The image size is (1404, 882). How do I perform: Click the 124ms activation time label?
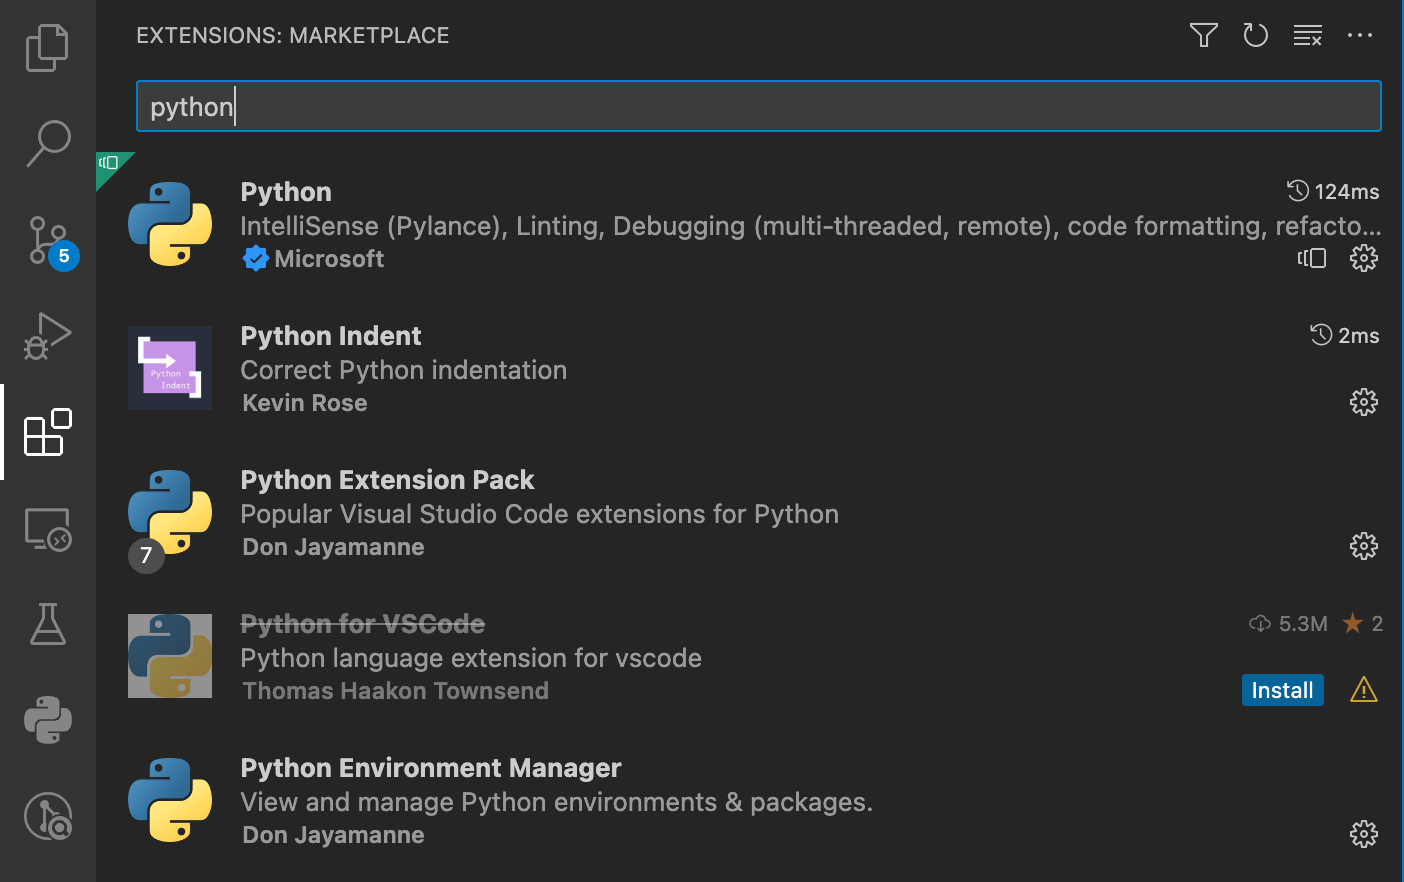(x=1333, y=191)
